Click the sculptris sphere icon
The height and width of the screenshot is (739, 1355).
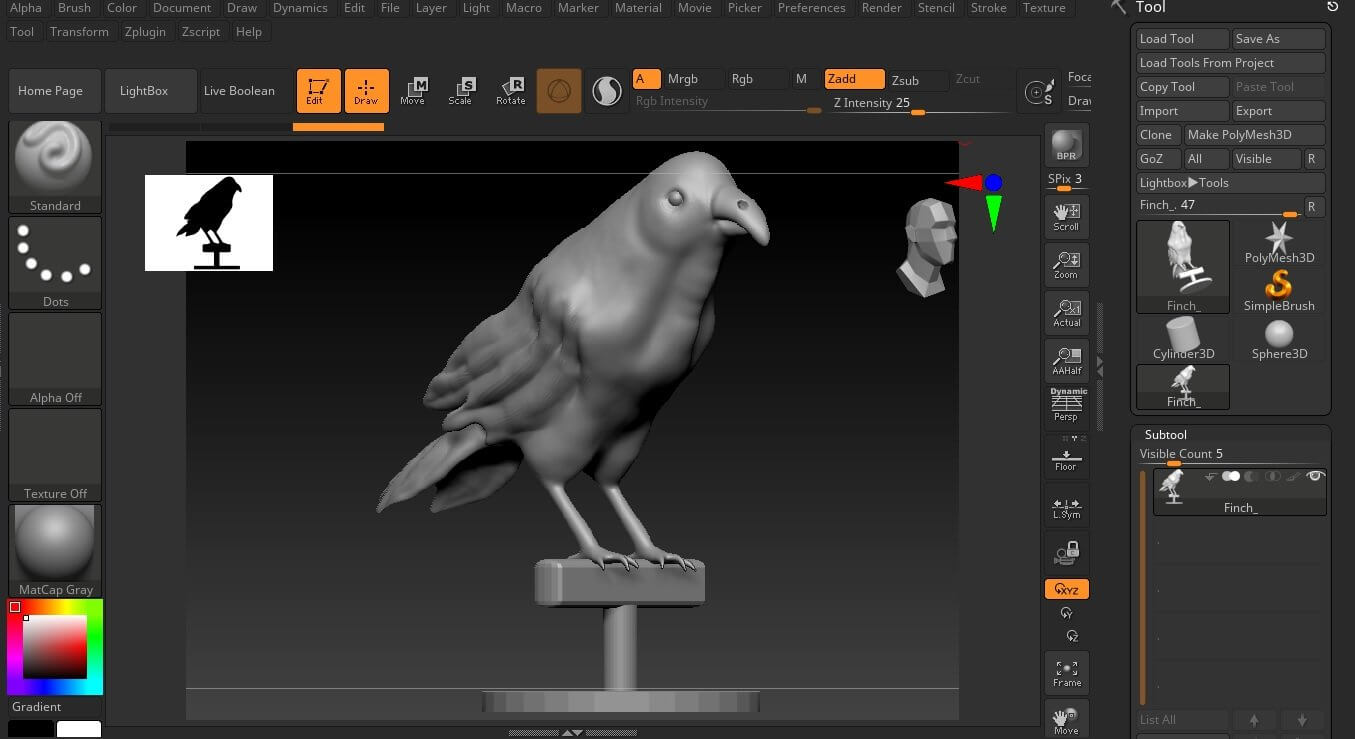click(x=559, y=91)
